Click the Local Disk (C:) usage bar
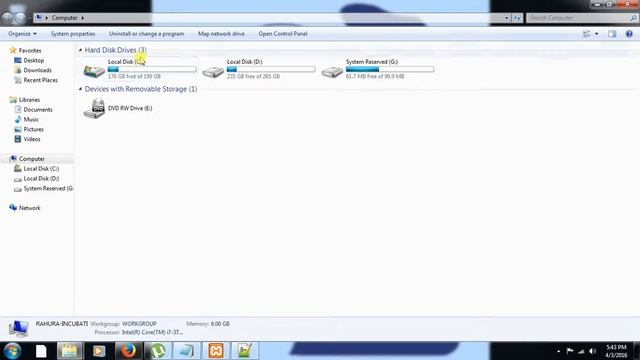640x360 pixels. point(152,69)
